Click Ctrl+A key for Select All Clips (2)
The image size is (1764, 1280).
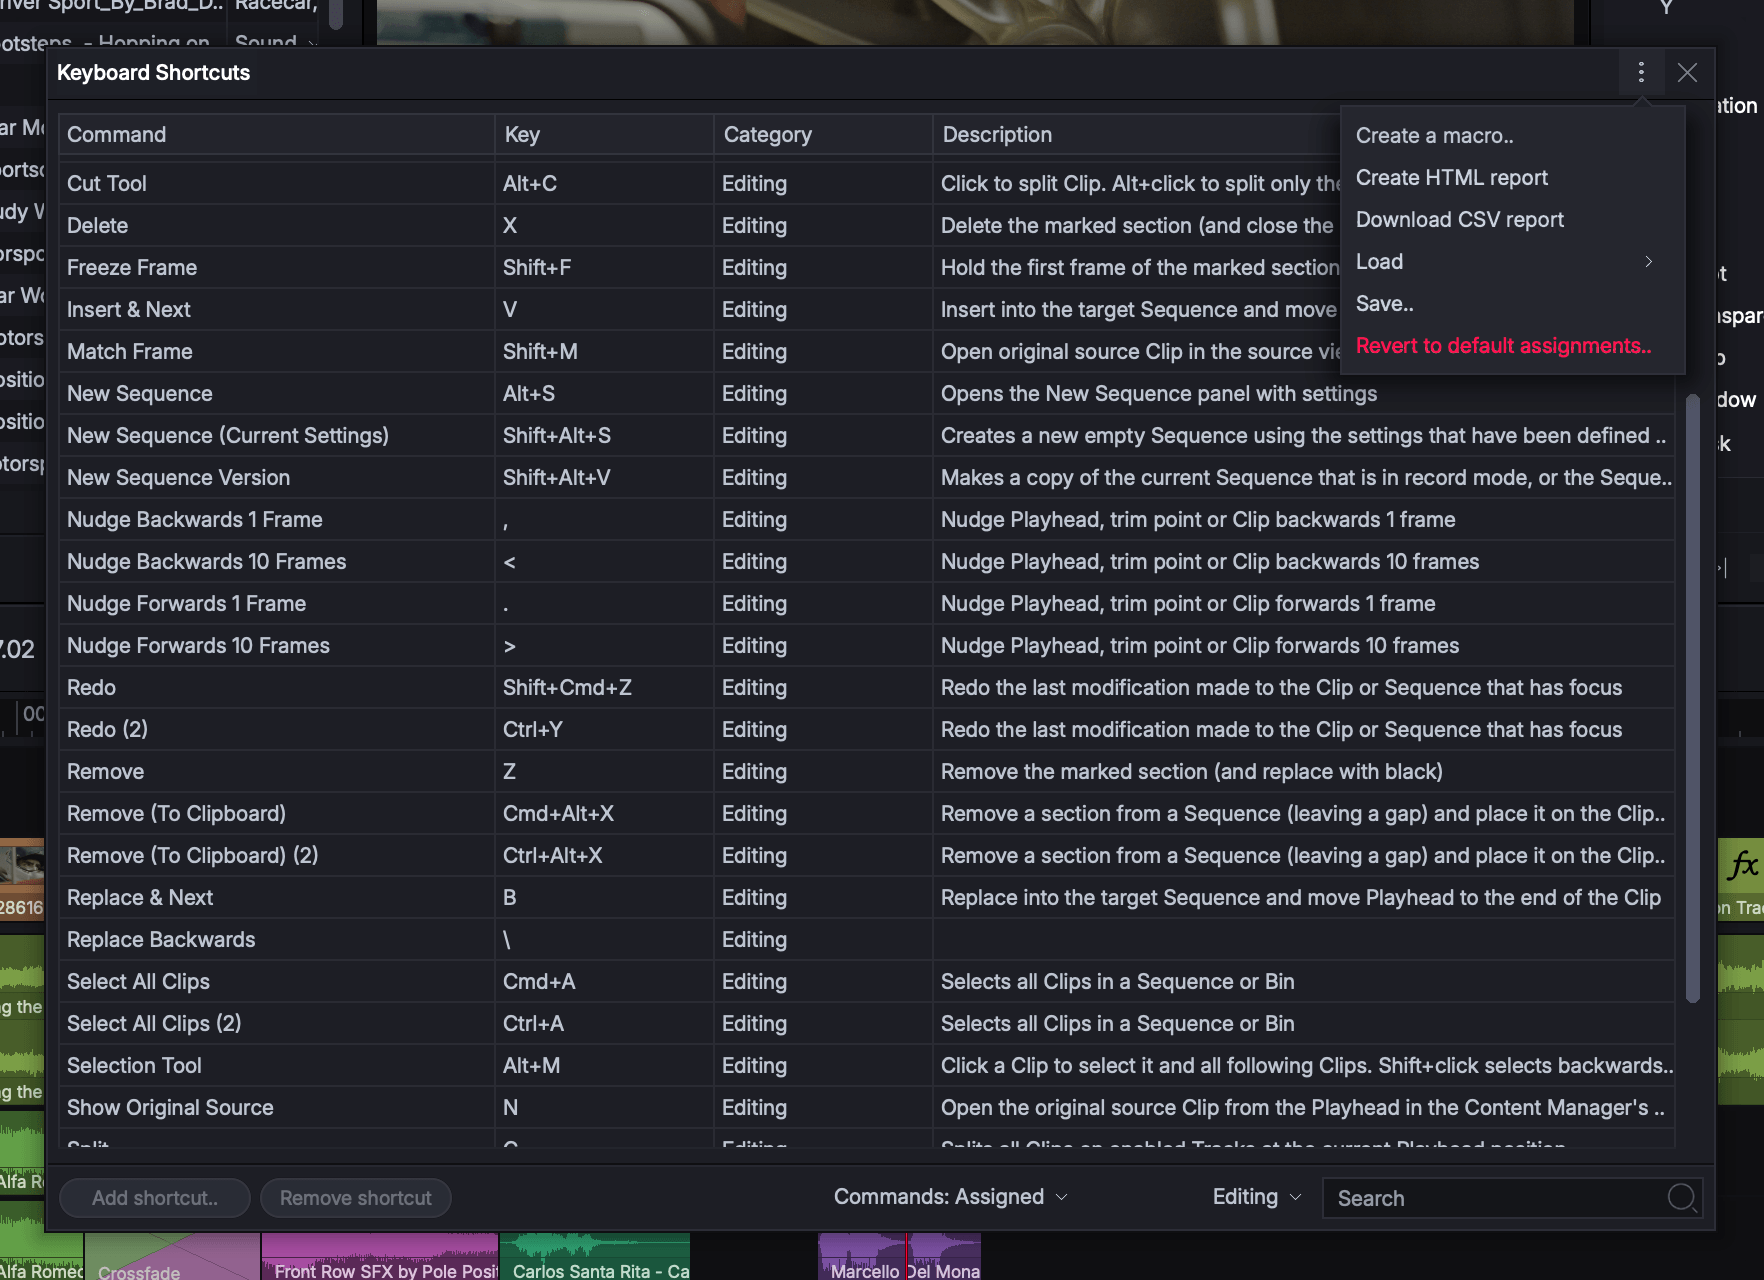604,1023
